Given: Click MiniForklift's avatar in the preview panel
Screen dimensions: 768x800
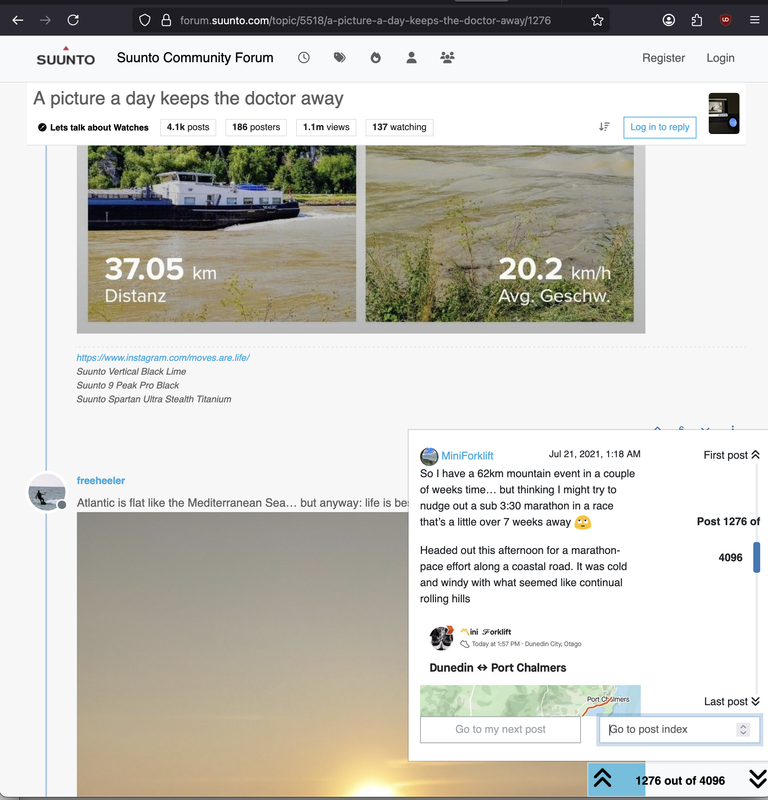Looking at the screenshot, I should (x=429, y=456).
